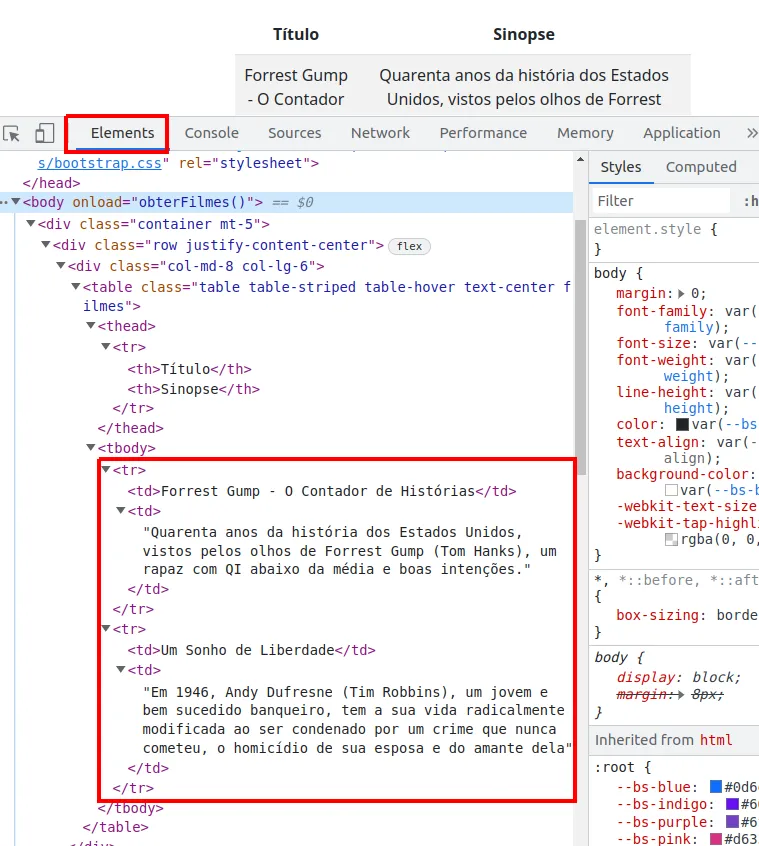This screenshot has width=759, height=846.
Task: Click the Quarenta anos synopsis cell on page
Action: click(524, 87)
